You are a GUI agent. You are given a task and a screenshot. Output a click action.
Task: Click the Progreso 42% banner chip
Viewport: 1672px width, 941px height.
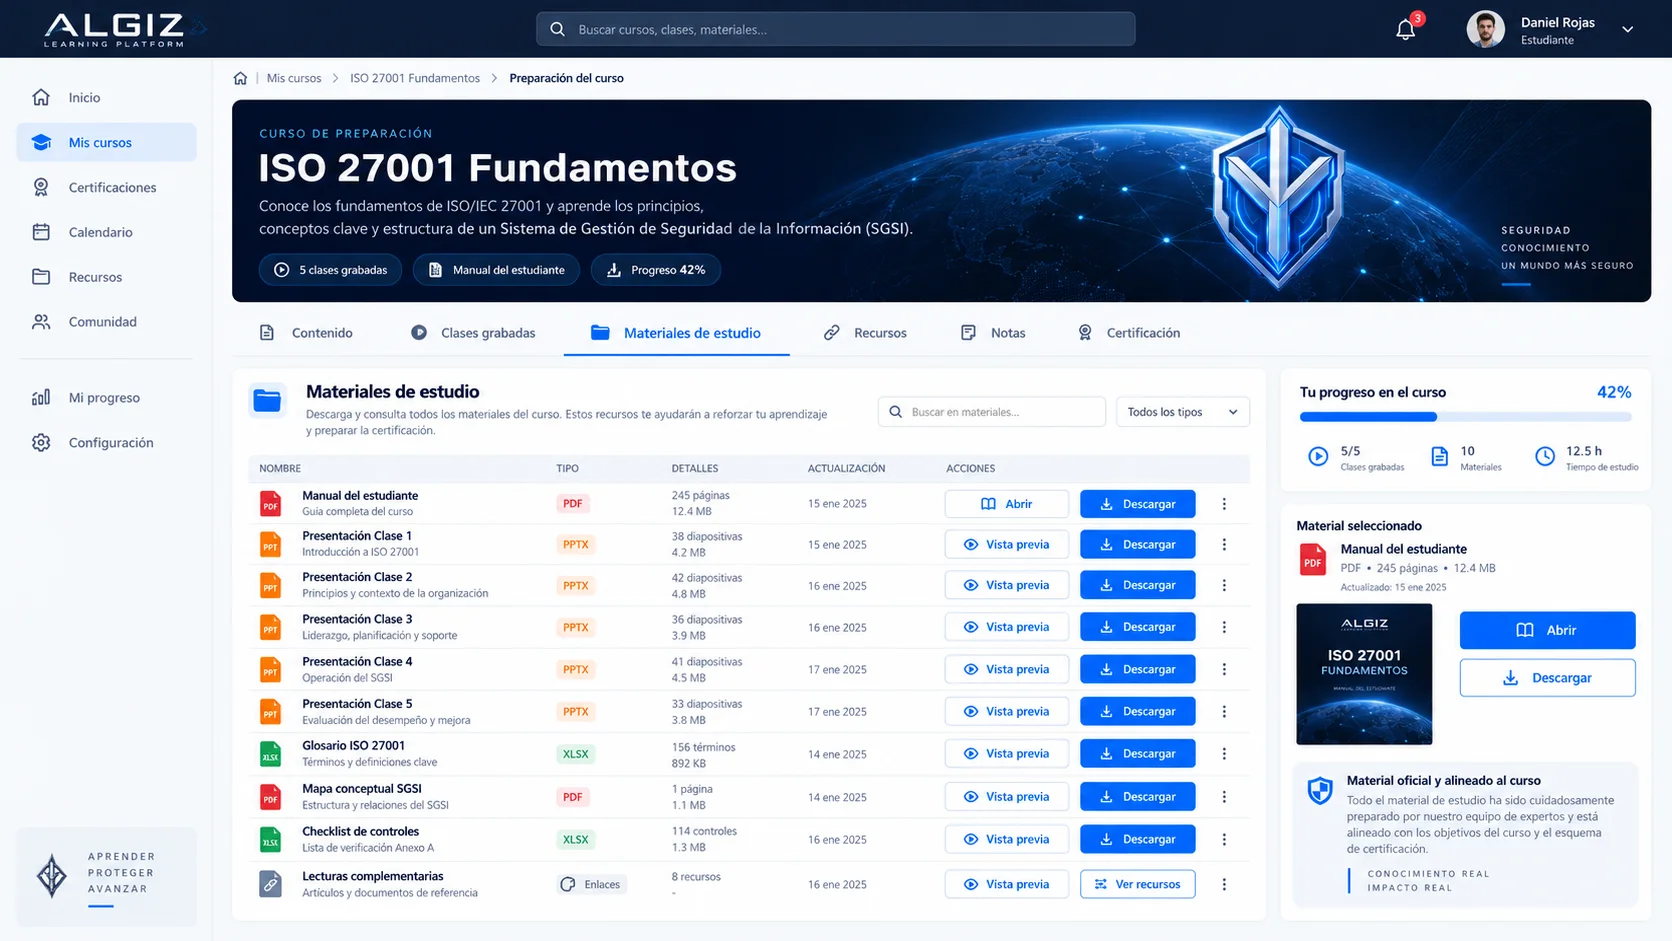click(x=656, y=270)
